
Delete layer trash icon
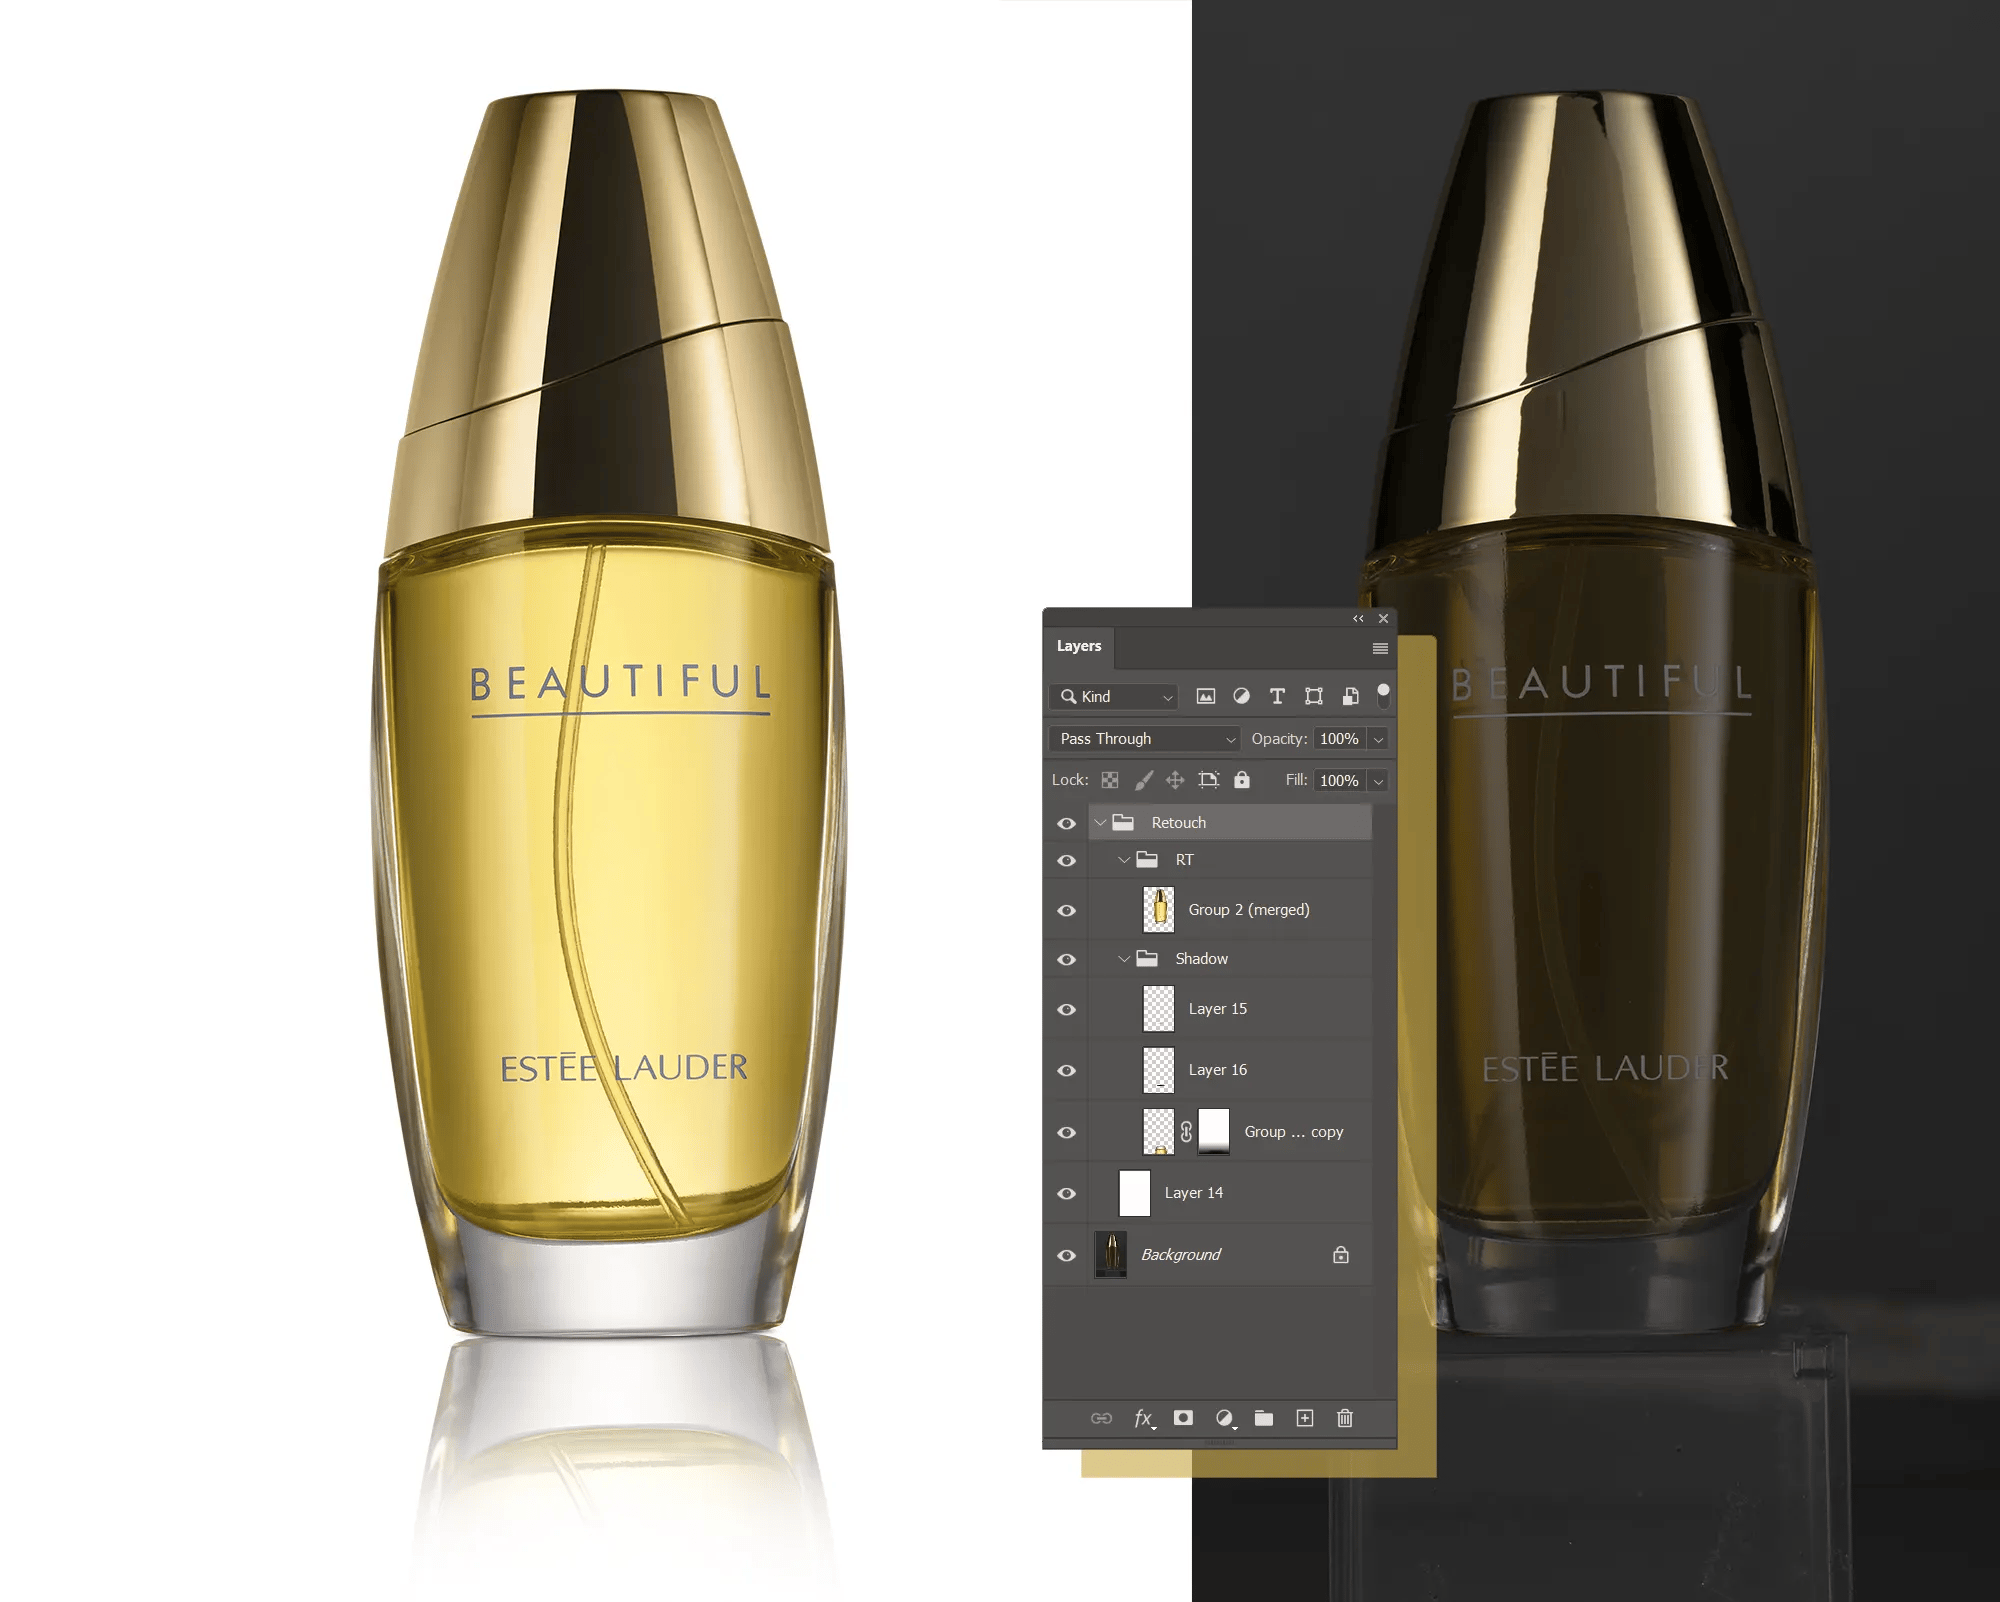pyautogui.click(x=1345, y=1418)
